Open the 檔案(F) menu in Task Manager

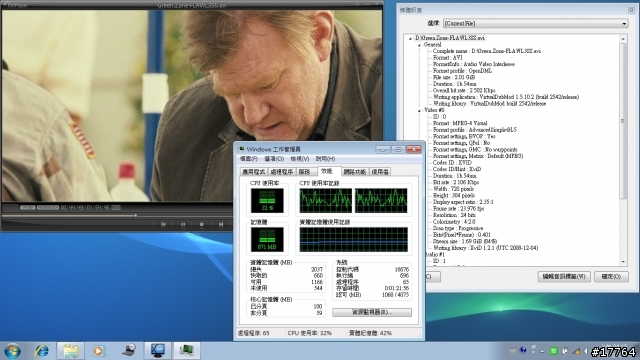coord(249,159)
